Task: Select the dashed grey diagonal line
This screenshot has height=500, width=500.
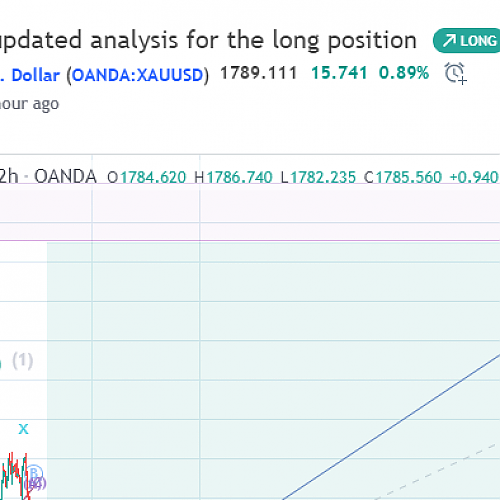Action: 437,471
